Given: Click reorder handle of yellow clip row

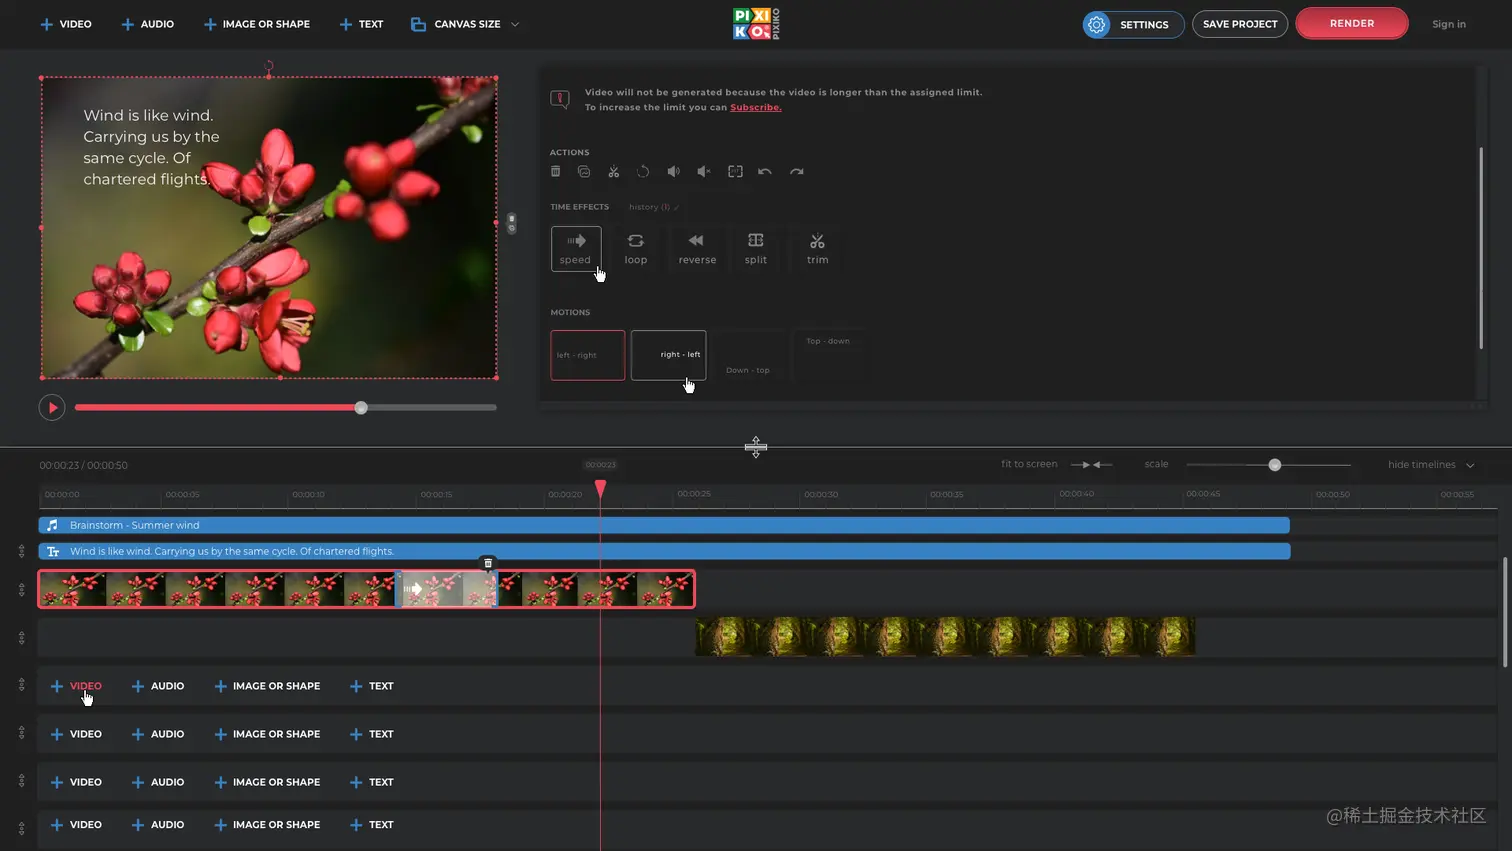Looking at the screenshot, I should [x=21, y=637].
